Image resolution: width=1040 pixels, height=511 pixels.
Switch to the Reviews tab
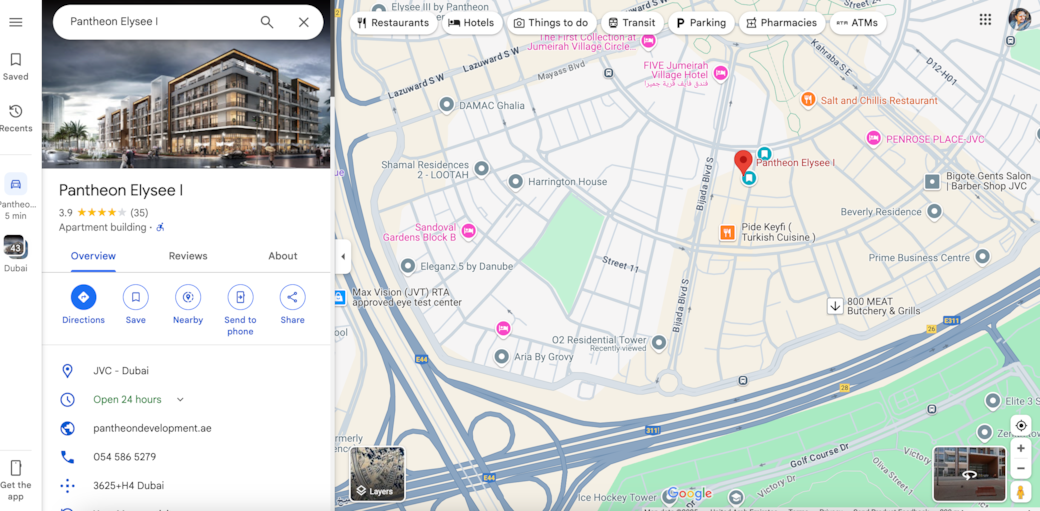click(188, 256)
